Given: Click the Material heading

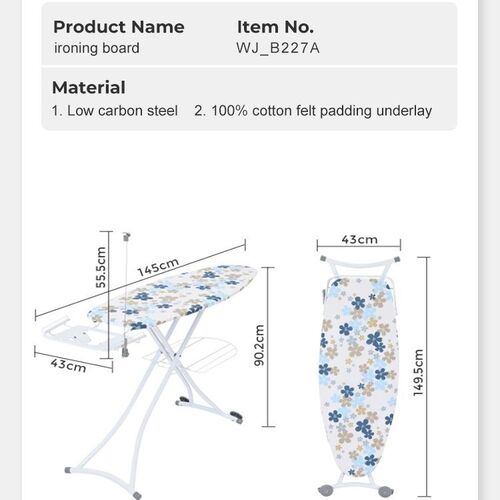Looking at the screenshot, I should 89,88.
